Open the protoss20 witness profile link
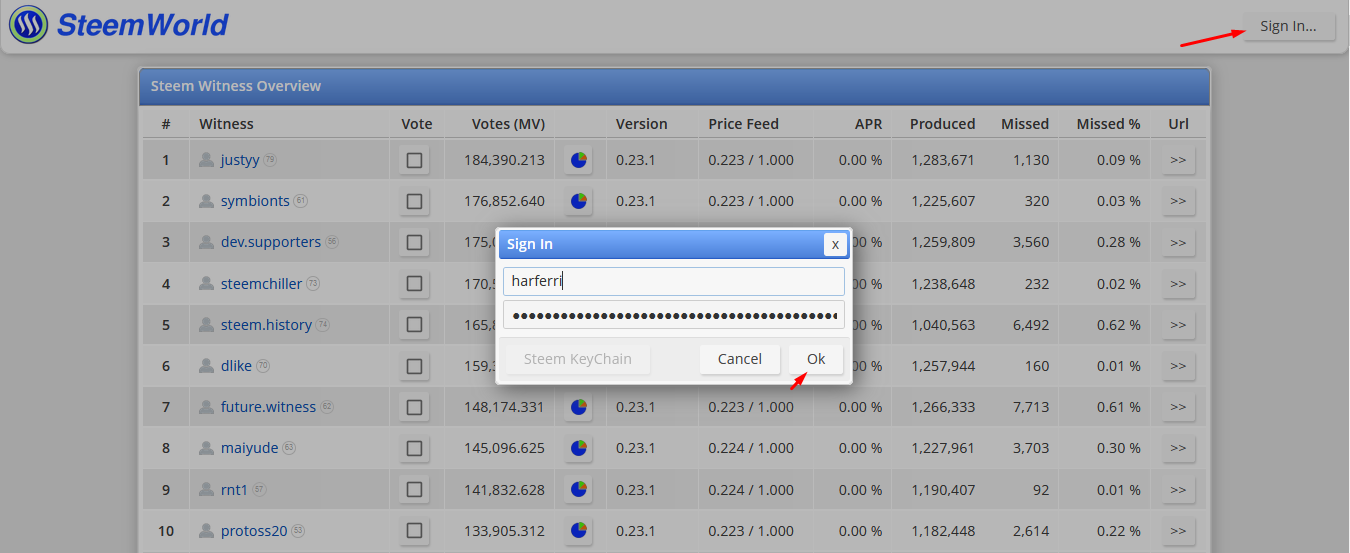 pyautogui.click(x=254, y=530)
